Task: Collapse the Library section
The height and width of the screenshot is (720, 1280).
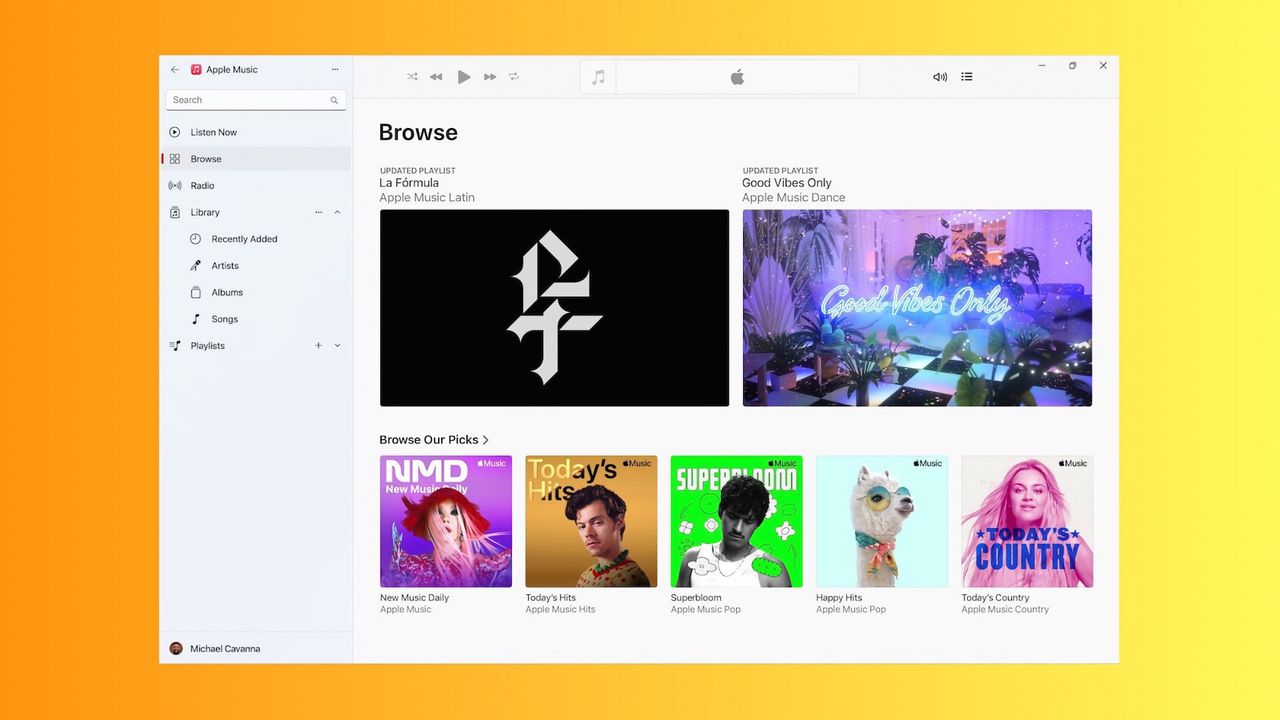Action: tap(337, 212)
